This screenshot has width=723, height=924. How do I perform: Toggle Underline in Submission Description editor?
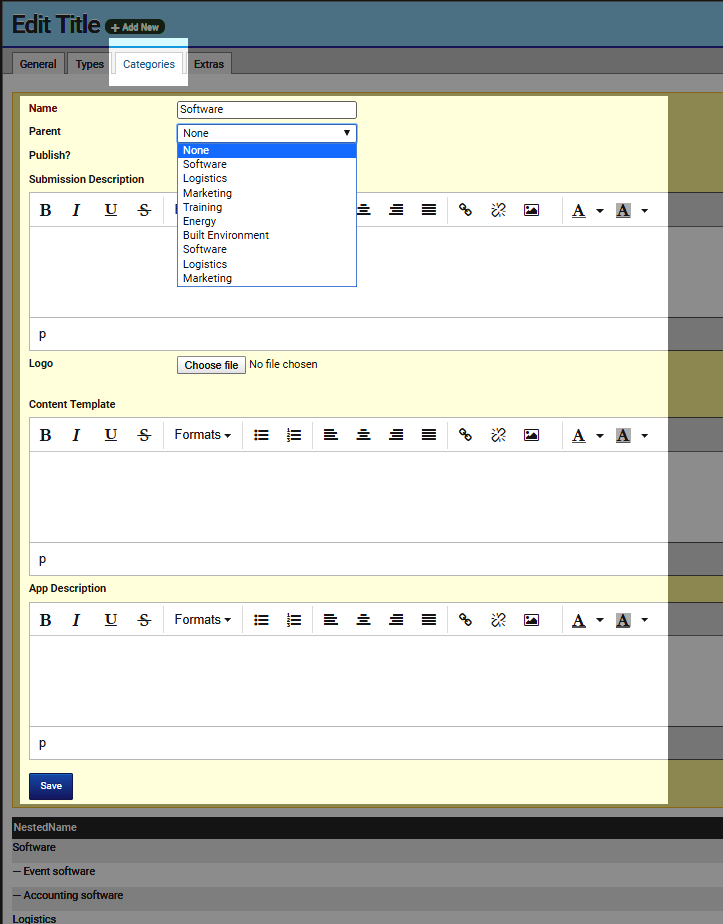(110, 210)
